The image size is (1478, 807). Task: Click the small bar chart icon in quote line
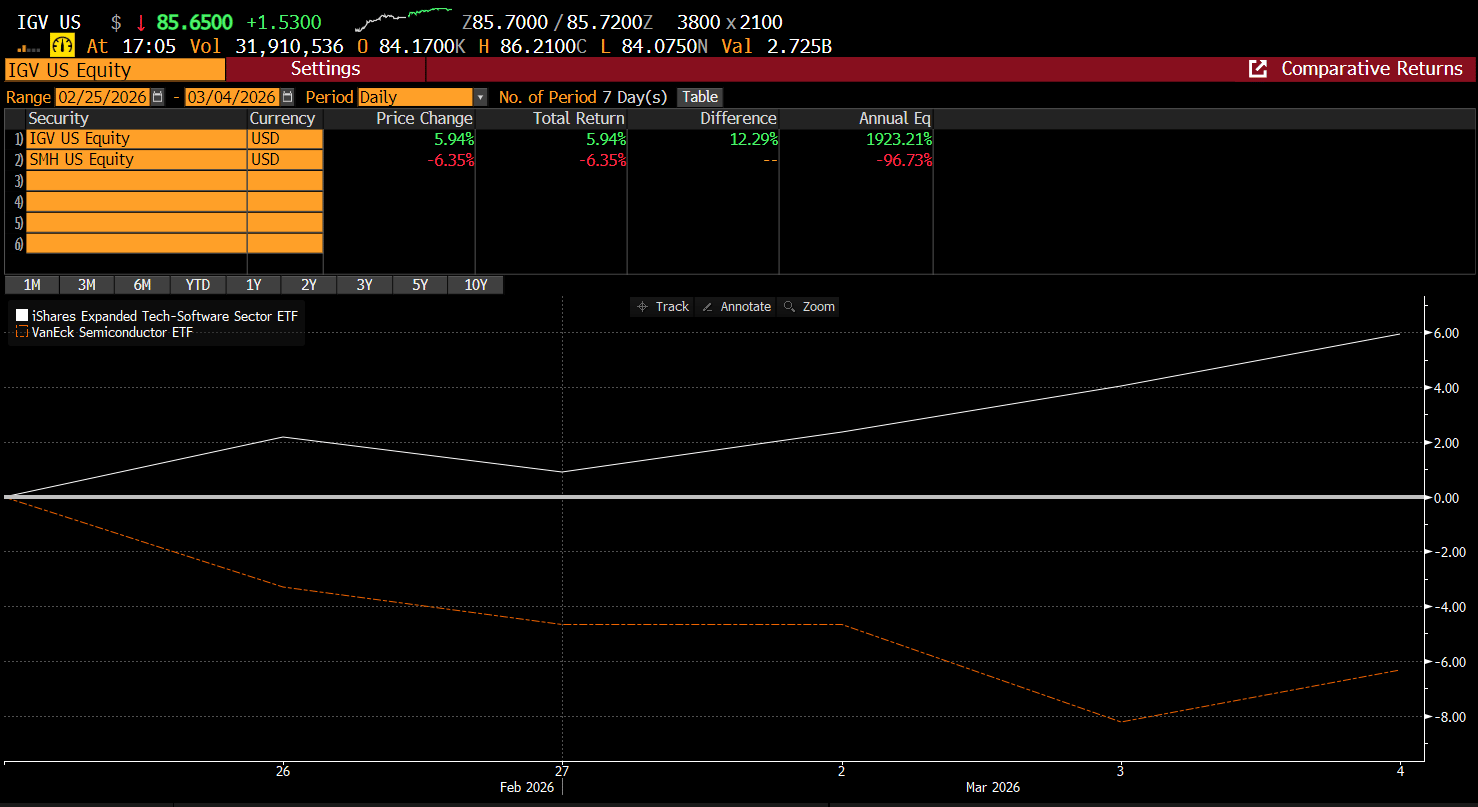click(x=31, y=48)
